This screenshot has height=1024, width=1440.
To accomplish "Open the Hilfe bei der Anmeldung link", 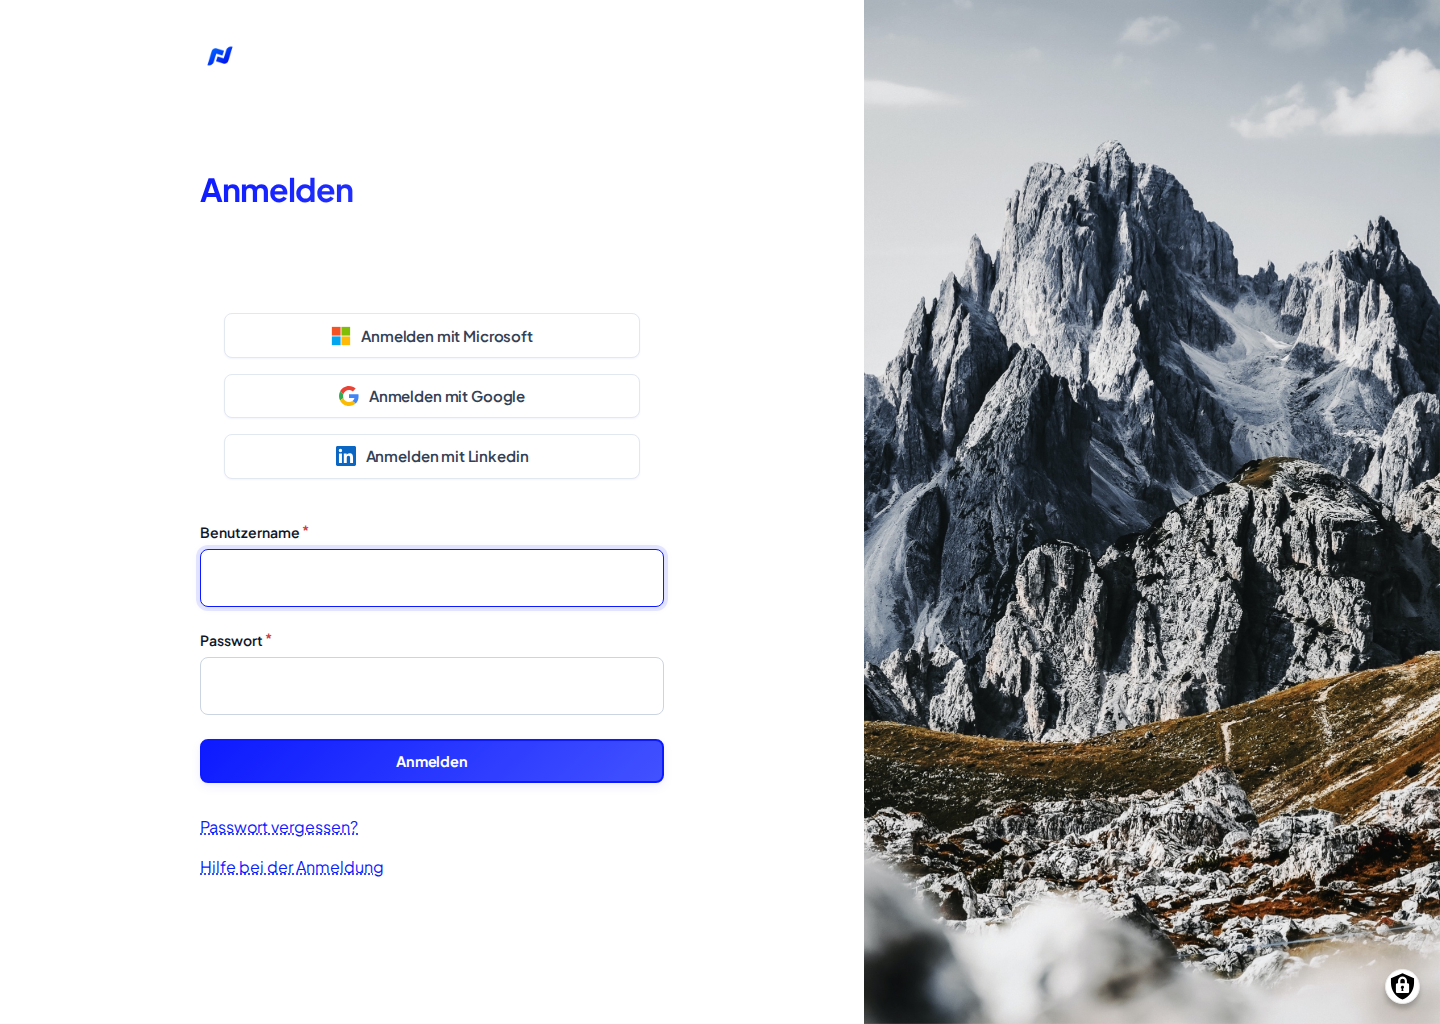I will pyautogui.click(x=292, y=867).
